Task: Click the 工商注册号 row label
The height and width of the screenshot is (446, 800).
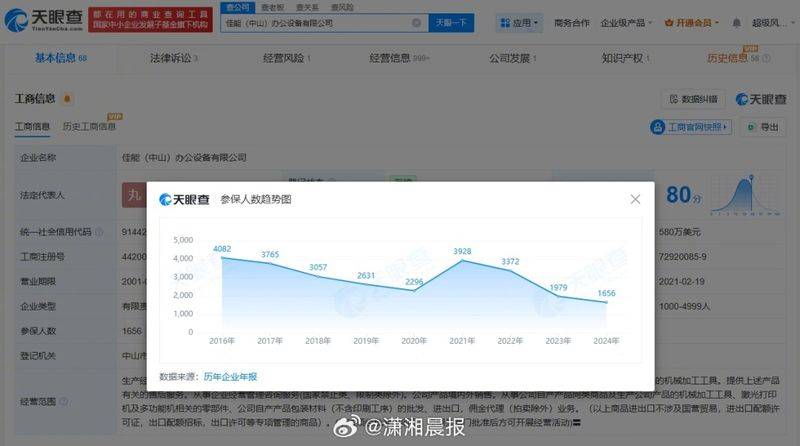Action: pos(42,257)
